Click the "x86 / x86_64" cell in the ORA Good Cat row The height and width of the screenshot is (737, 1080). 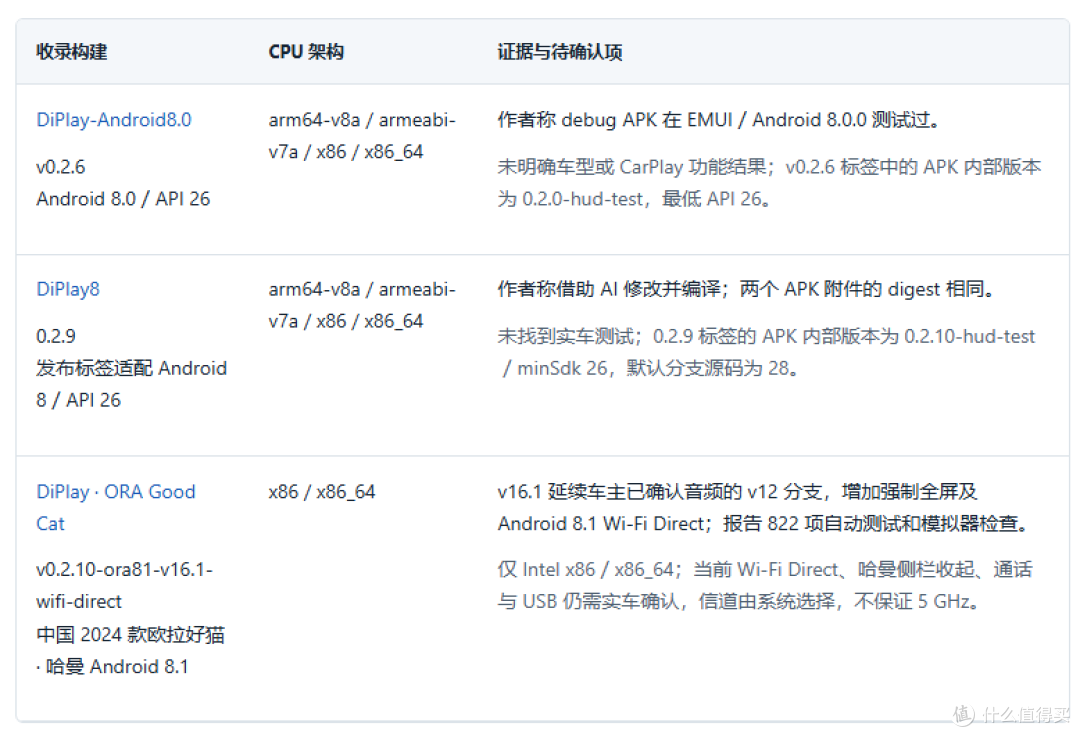tap(322, 492)
